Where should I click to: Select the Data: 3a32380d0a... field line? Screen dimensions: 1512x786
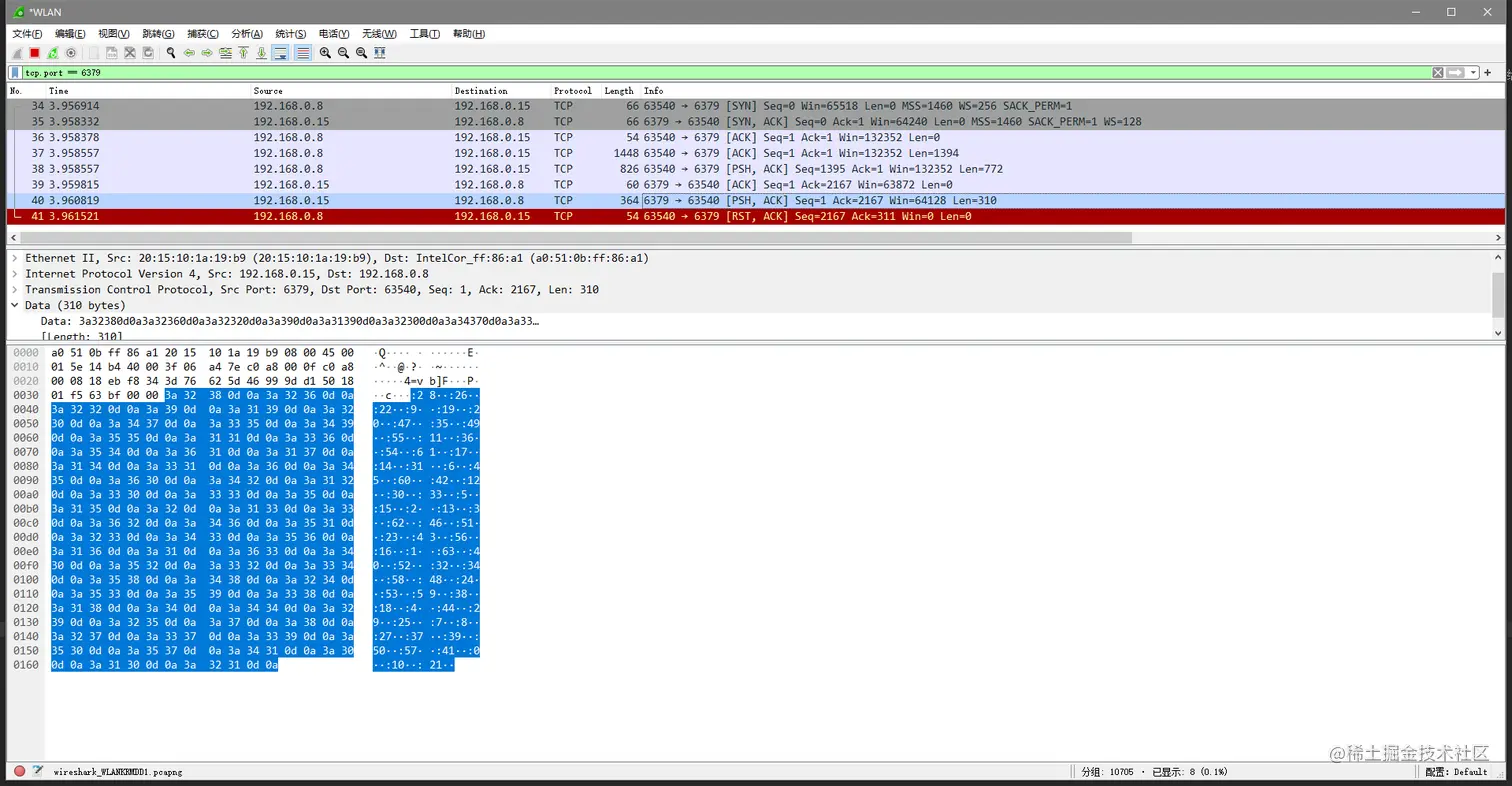click(x=290, y=321)
